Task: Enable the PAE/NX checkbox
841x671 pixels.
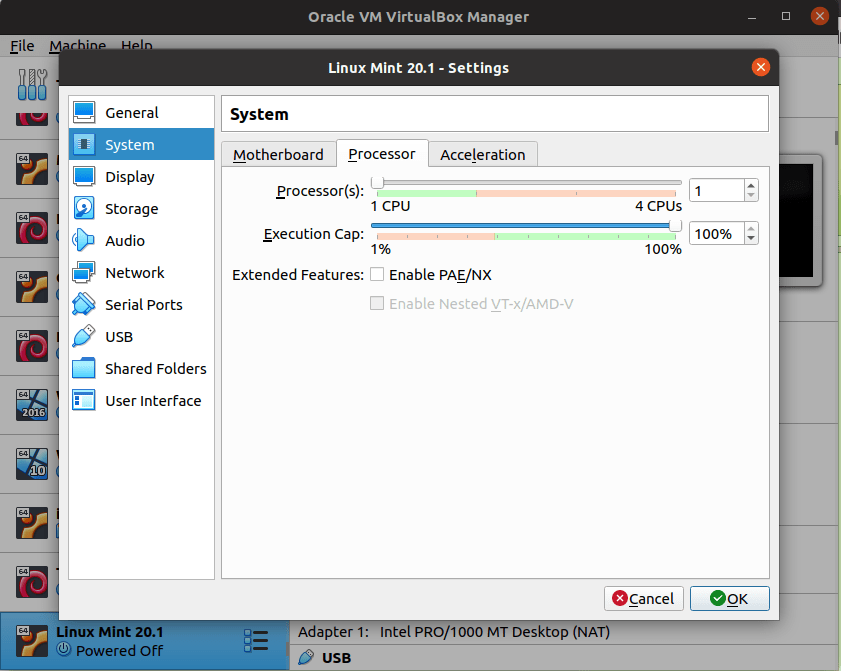Action: point(378,275)
